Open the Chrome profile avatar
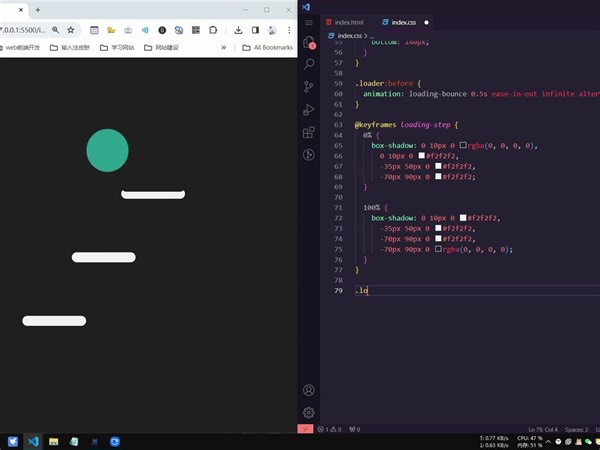600x450 pixels. pyautogui.click(x=272, y=30)
